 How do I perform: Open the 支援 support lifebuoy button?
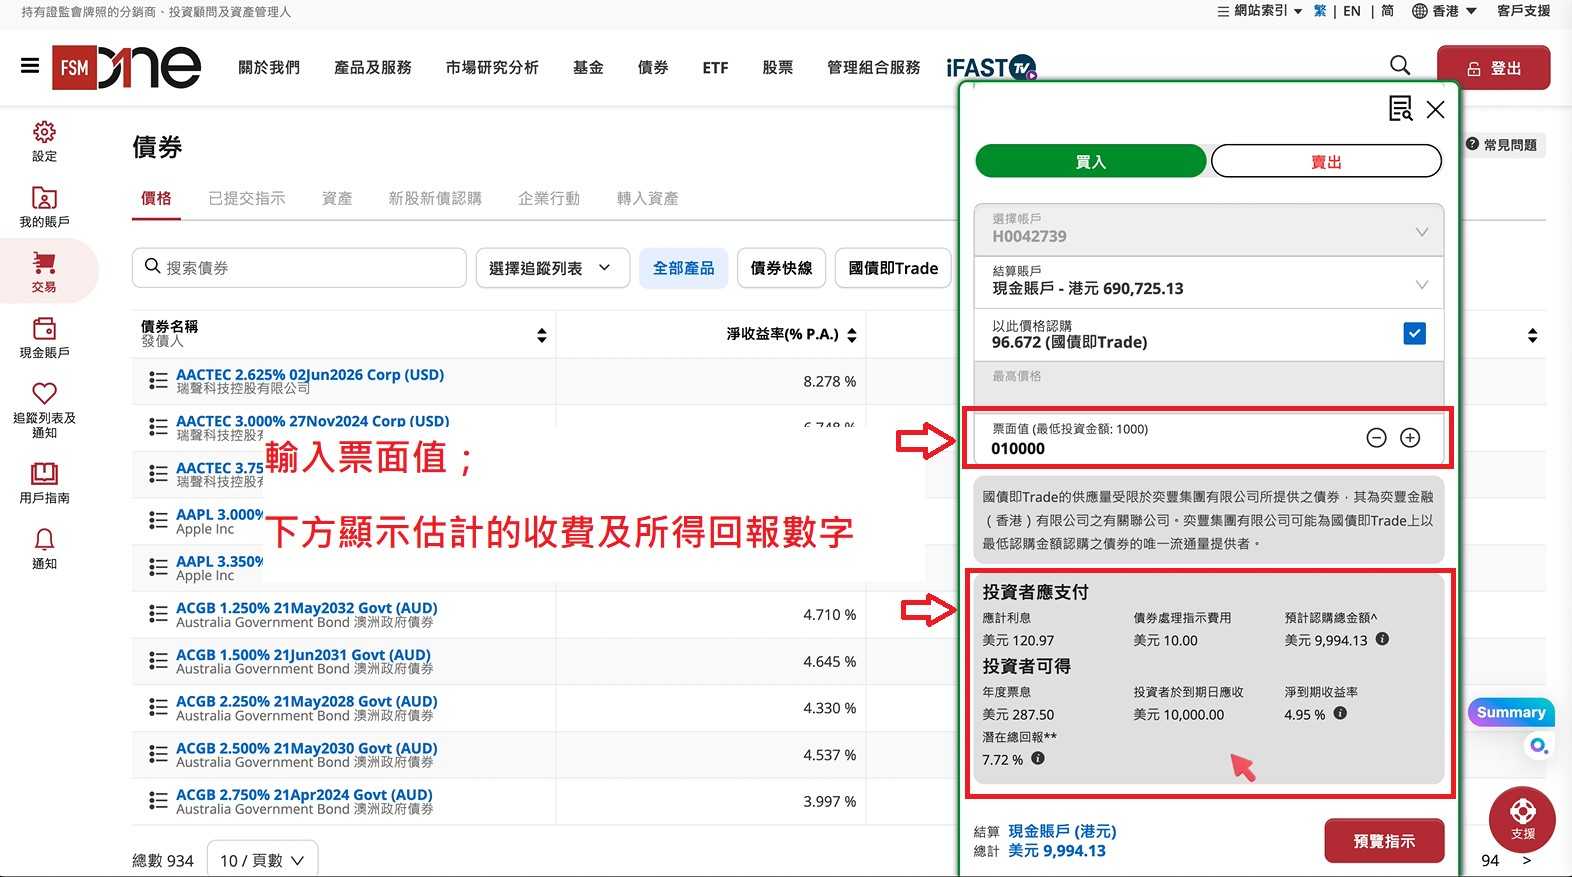tap(1522, 820)
